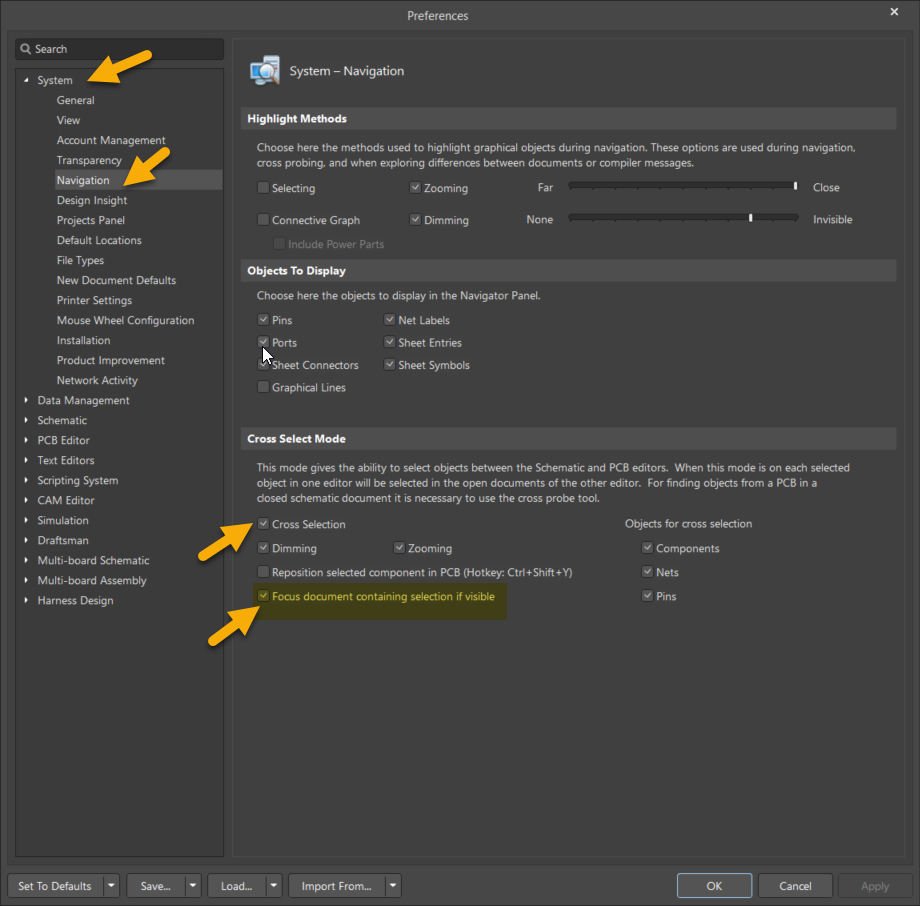The height and width of the screenshot is (906, 920).
Task: Select the Navigation tree item
Action: click(x=83, y=180)
